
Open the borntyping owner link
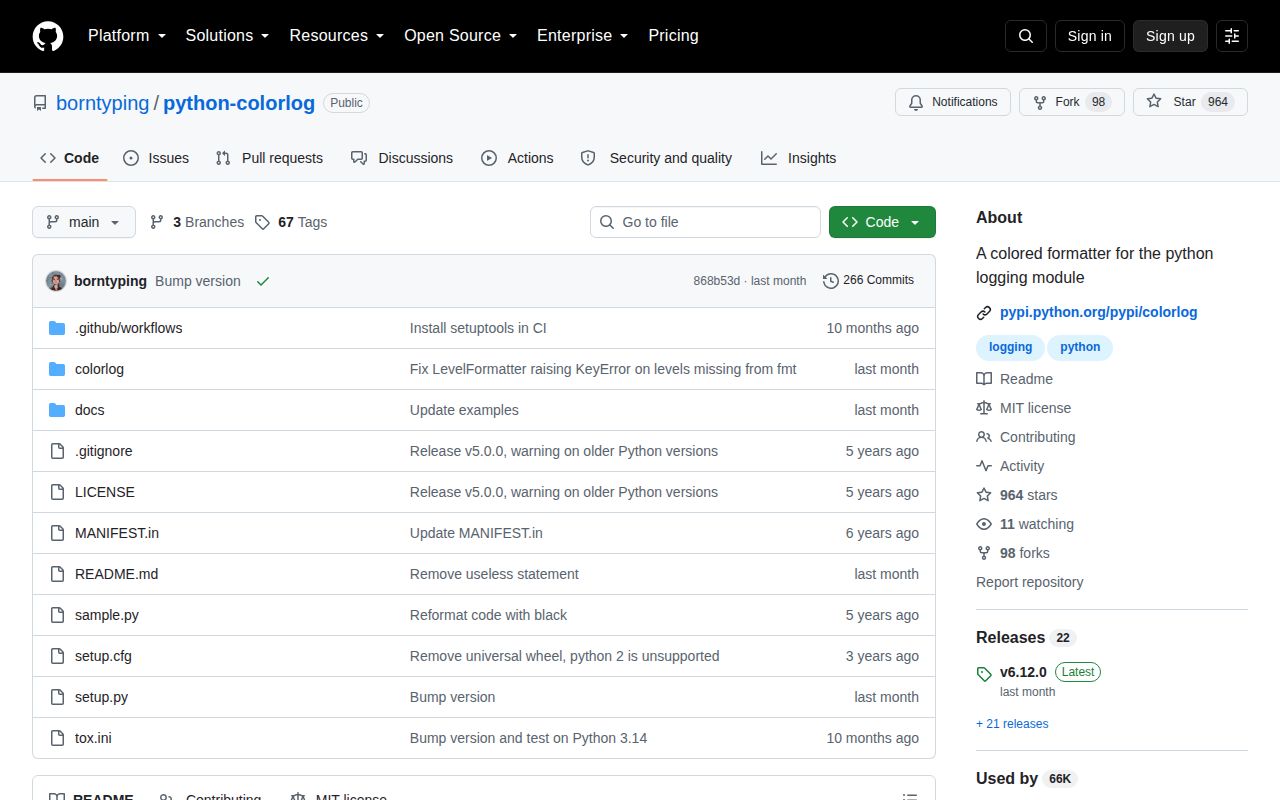click(x=102, y=103)
